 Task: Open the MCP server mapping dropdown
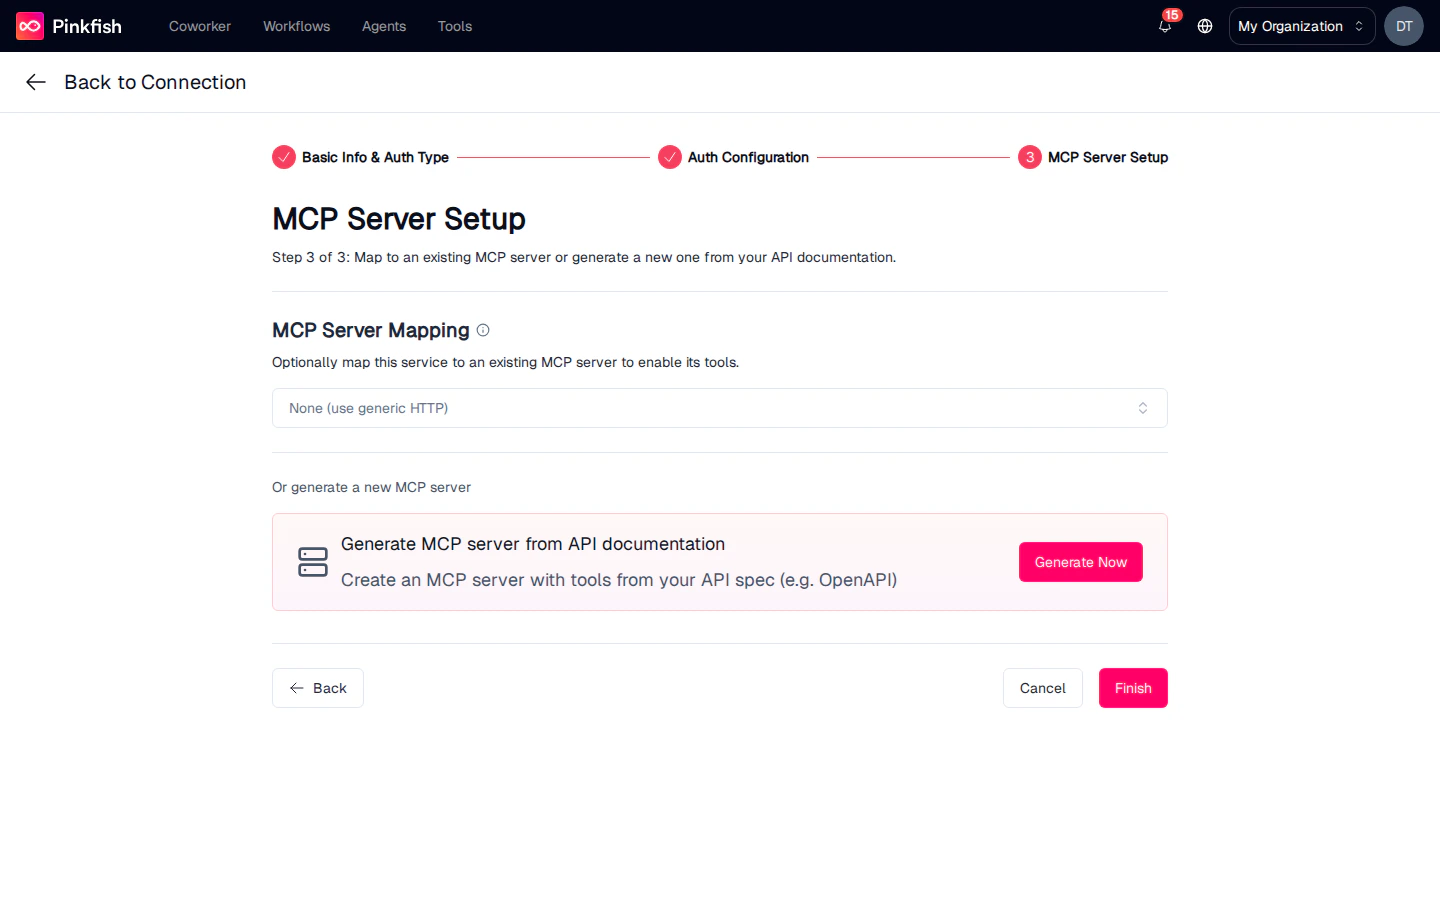tap(719, 408)
